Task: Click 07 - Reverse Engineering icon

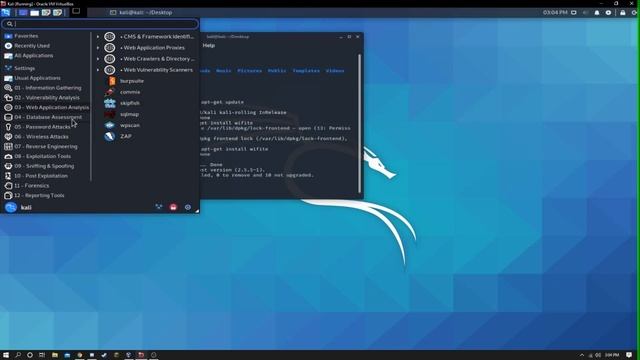Action: (8, 147)
